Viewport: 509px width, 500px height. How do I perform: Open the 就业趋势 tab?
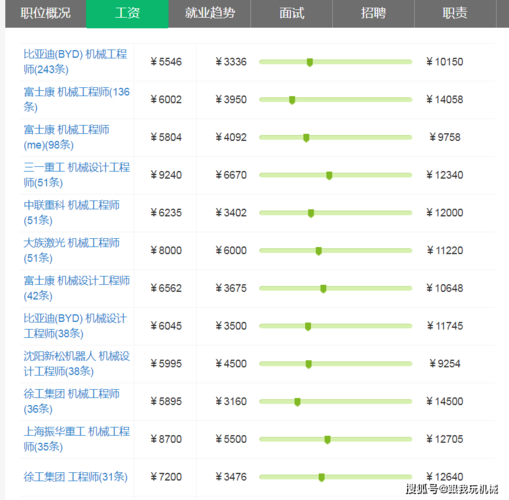tap(209, 14)
